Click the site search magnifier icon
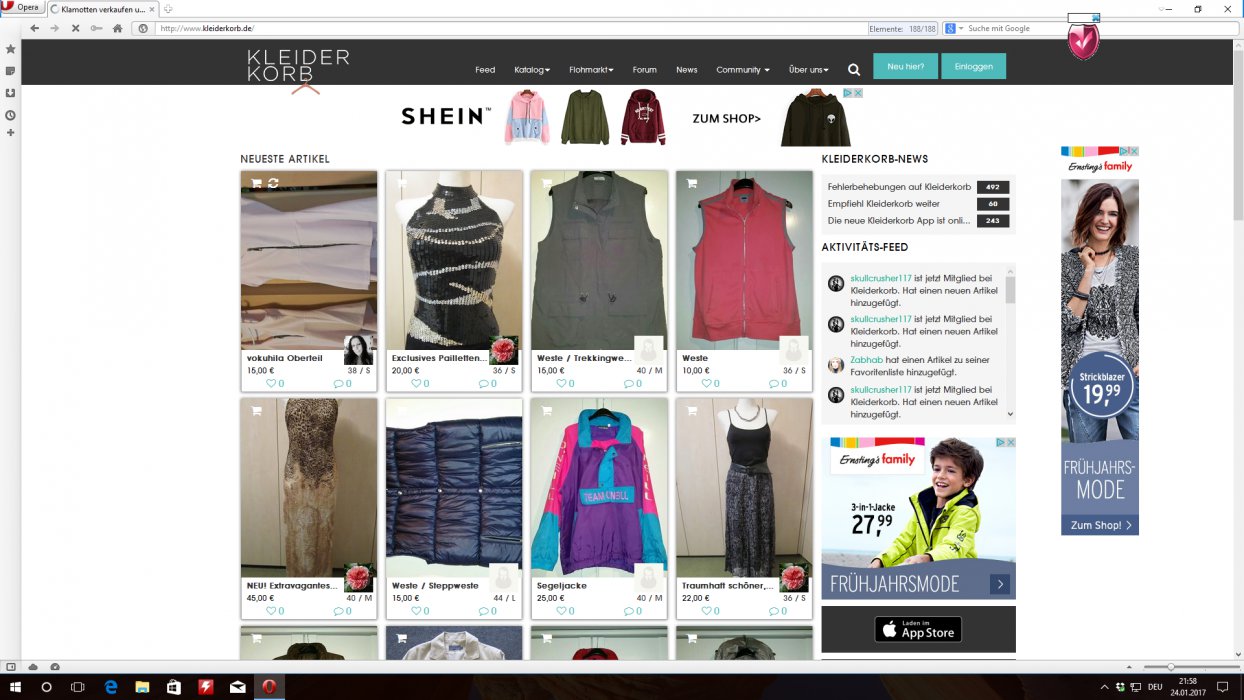This screenshot has width=1244, height=700. [x=854, y=70]
